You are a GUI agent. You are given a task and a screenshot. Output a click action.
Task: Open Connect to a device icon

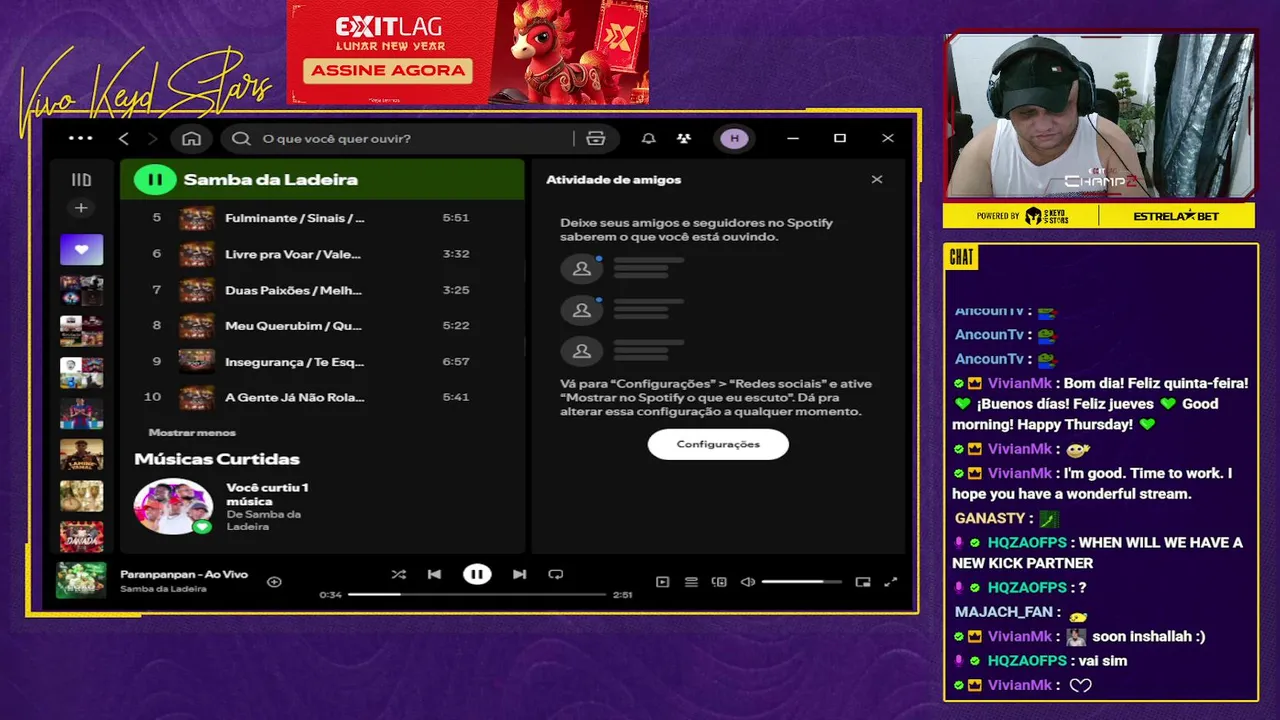click(719, 582)
